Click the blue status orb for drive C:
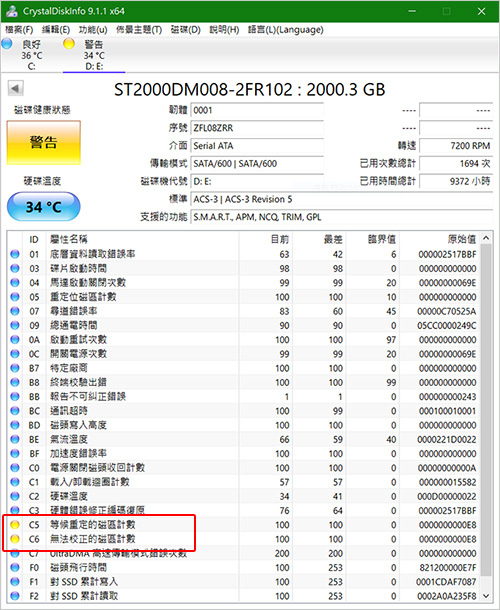The image size is (500, 610). [7, 44]
